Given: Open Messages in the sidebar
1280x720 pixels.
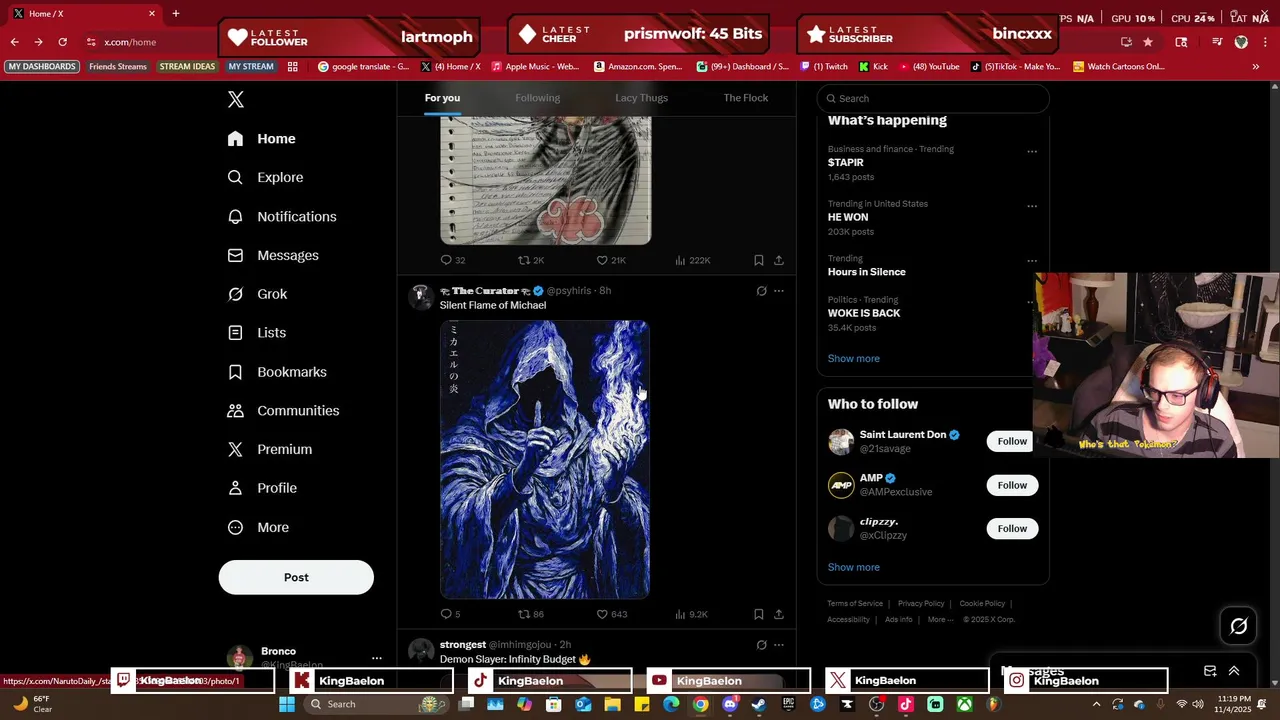Looking at the screenshot, I should coord(273,255).
